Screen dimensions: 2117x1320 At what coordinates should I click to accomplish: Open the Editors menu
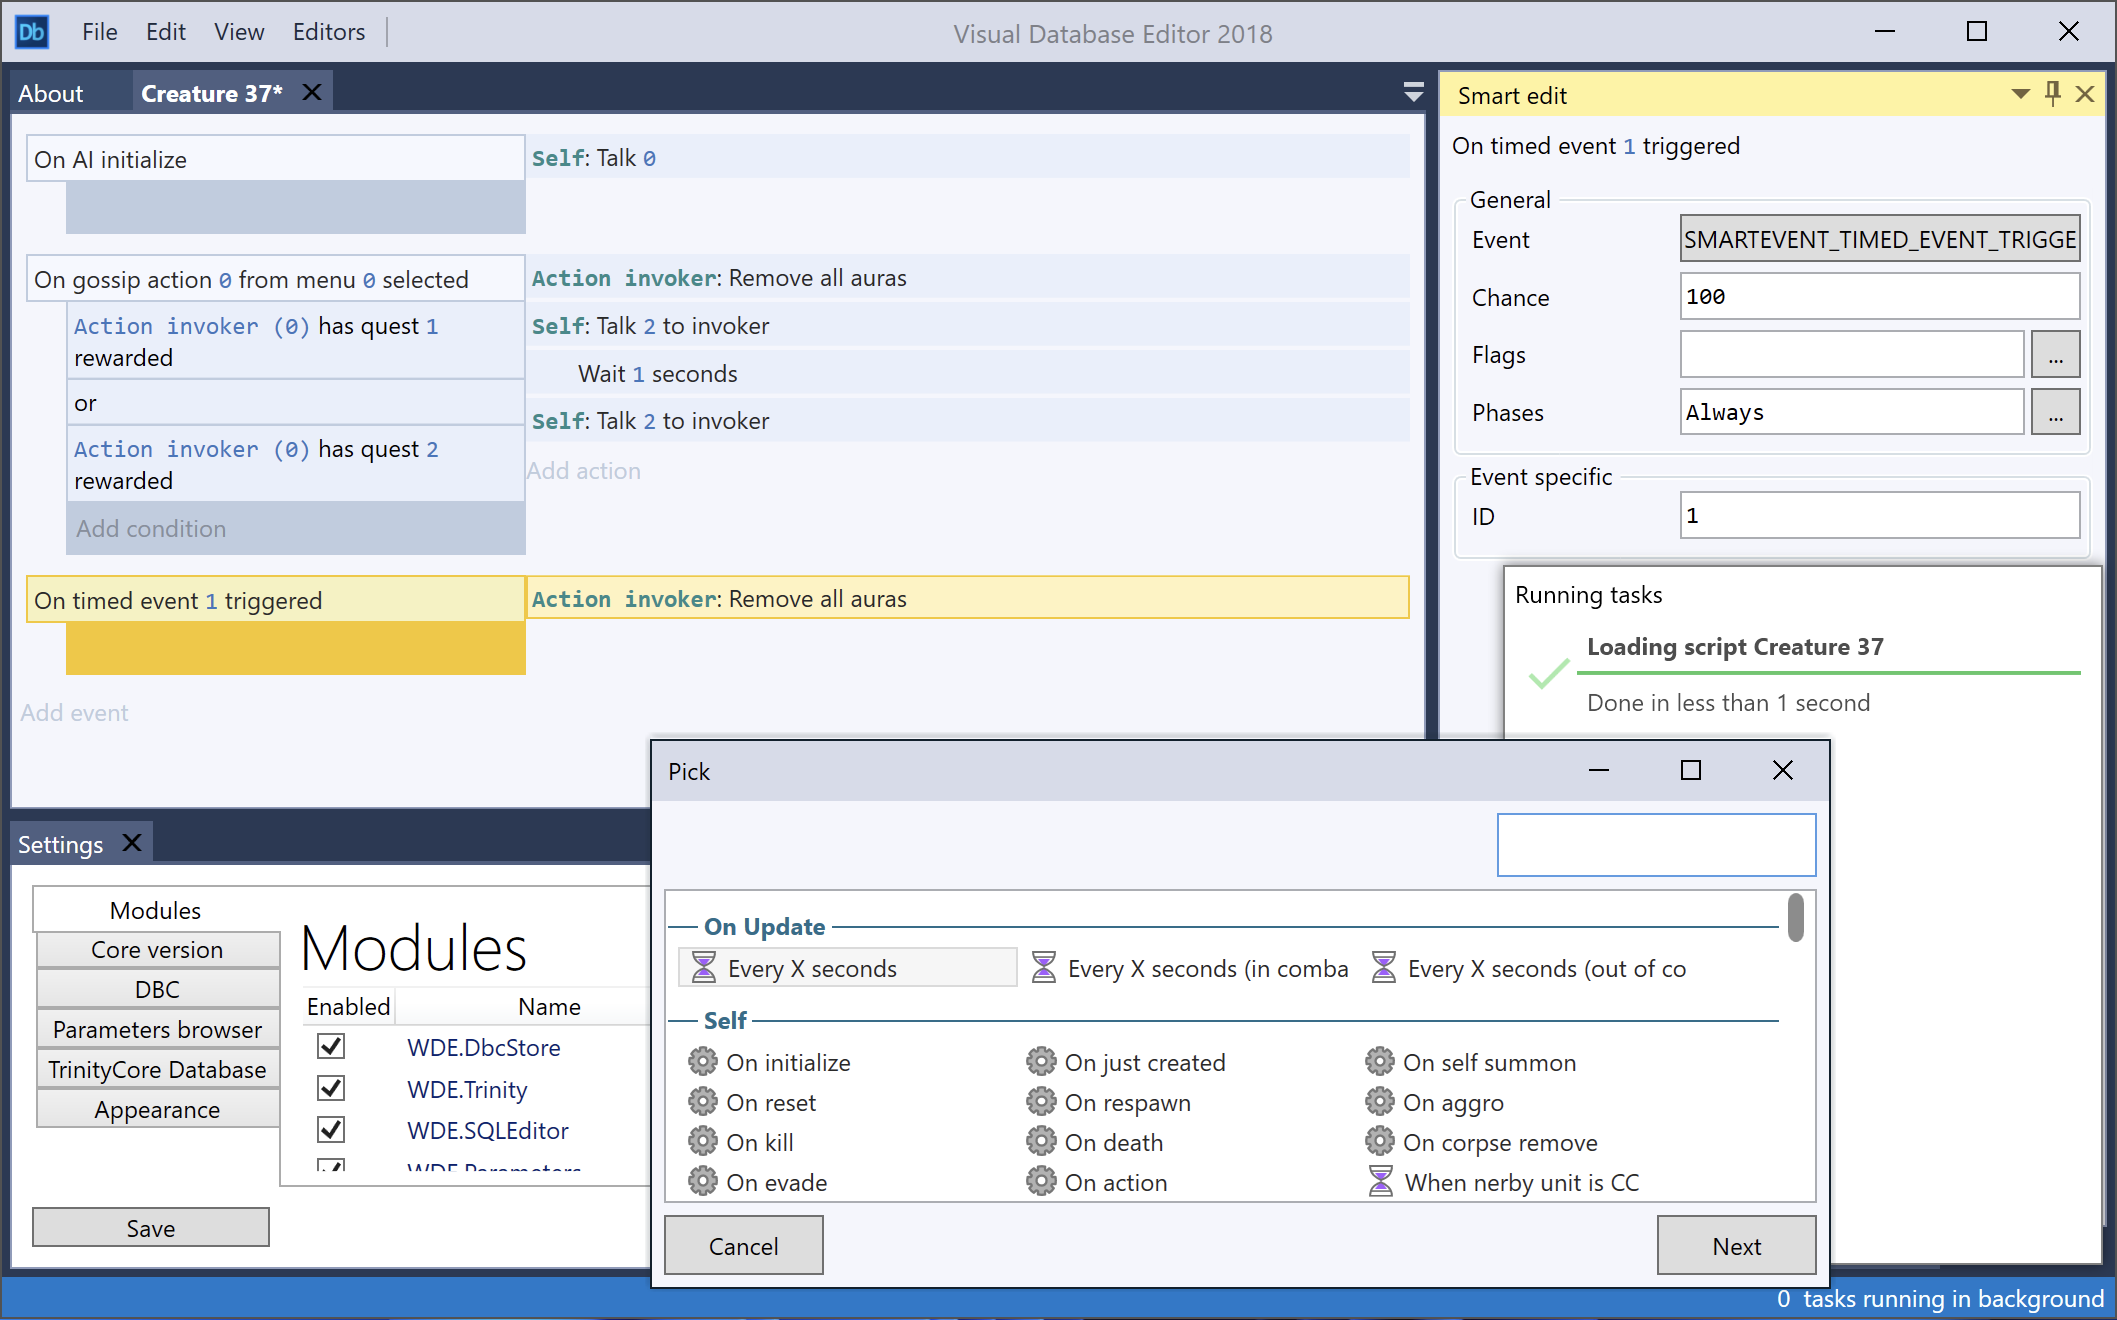click(327, 31)
